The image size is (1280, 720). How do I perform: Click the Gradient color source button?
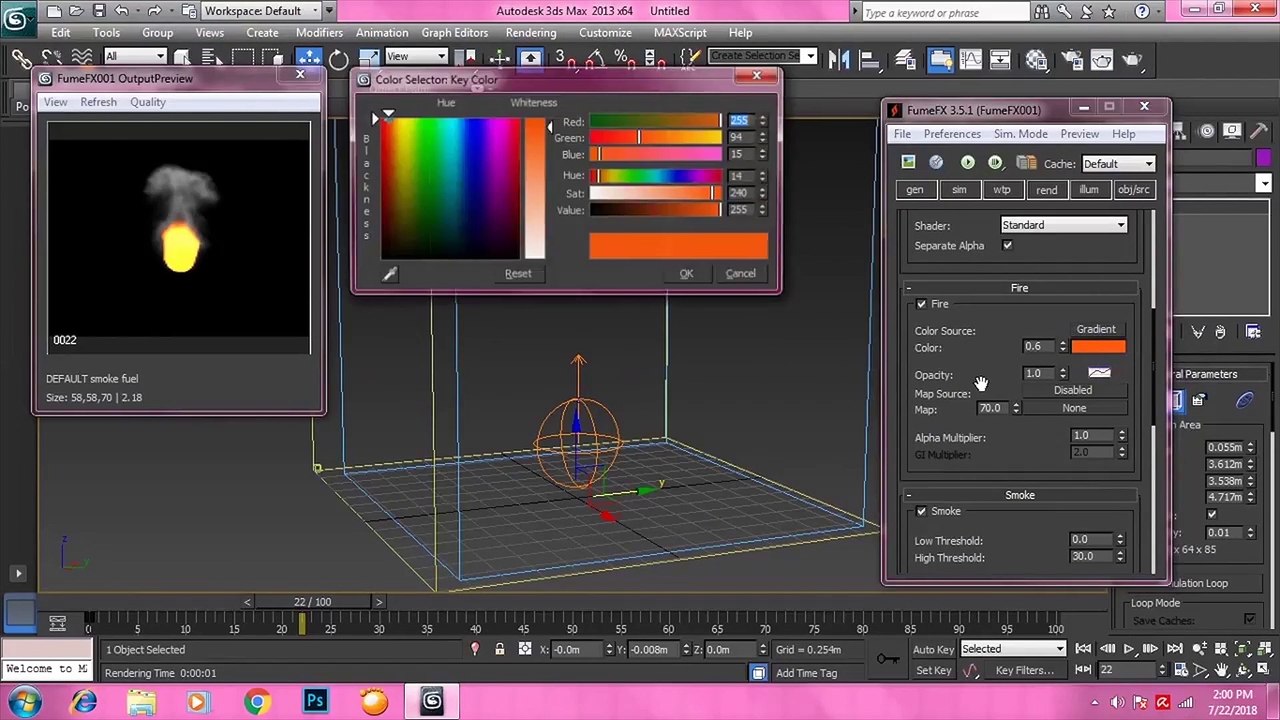click(x=1096, y=329)
